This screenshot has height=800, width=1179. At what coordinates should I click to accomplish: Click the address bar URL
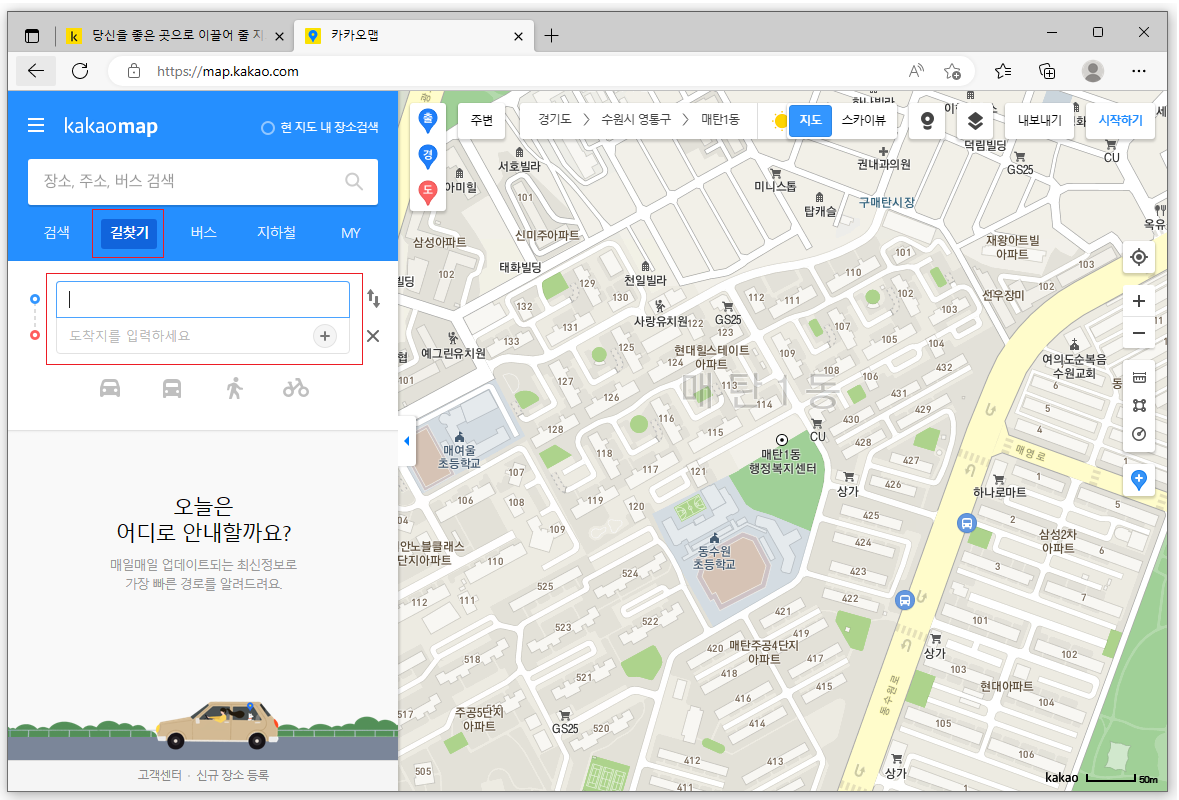228,71
